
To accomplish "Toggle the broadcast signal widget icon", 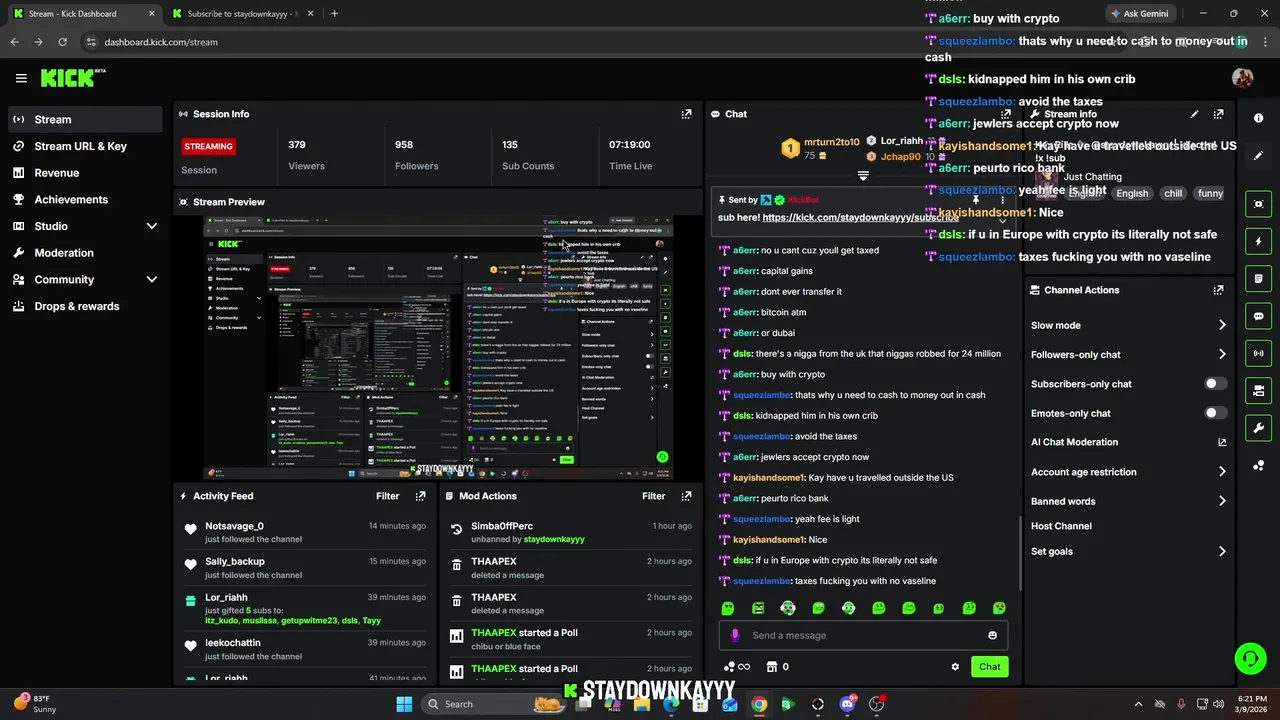I will pos(1258,353).
